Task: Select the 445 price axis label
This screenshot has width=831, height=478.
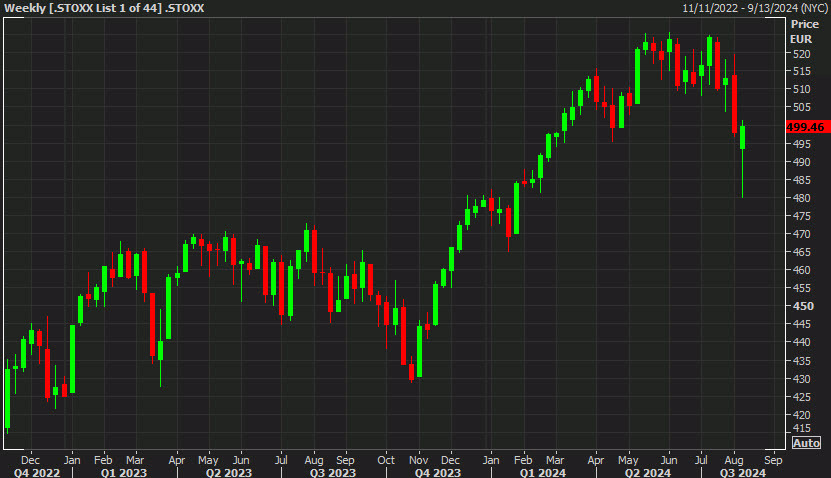Action: click(x=801, y=324)
